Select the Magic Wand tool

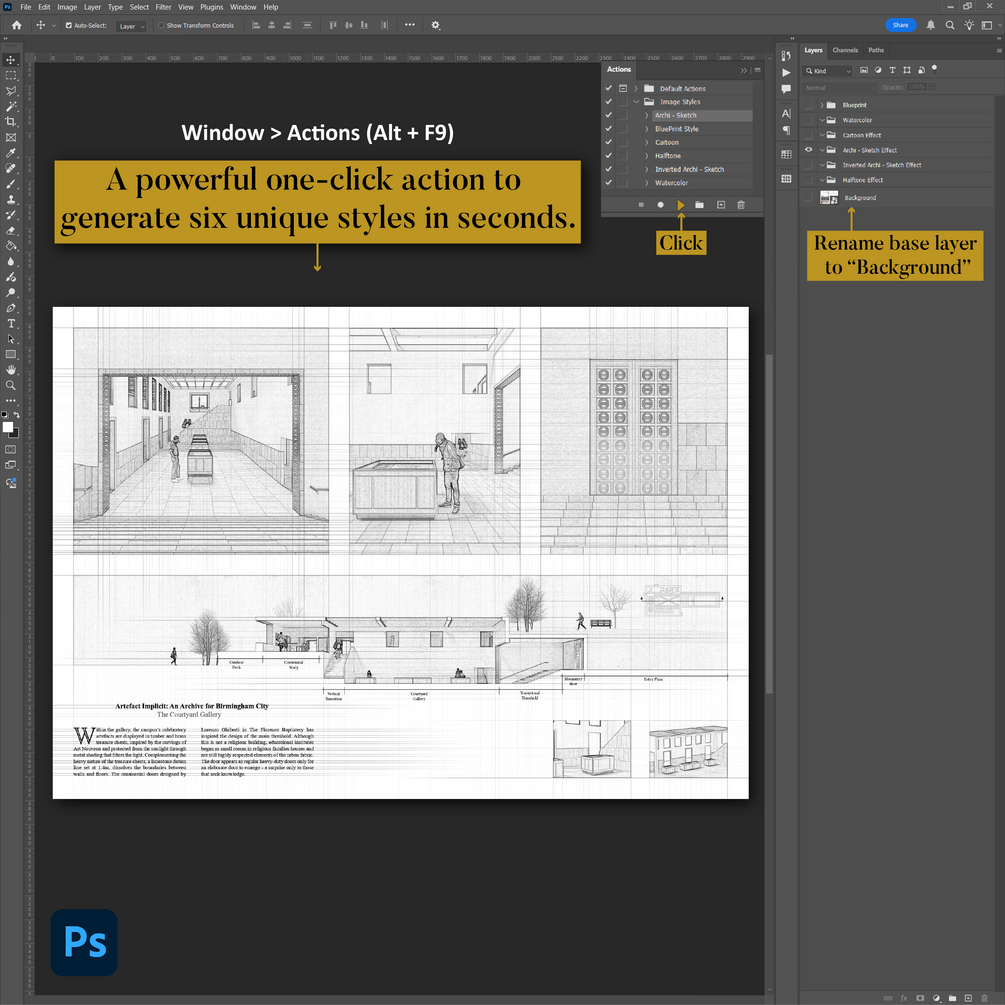[11, 106]
